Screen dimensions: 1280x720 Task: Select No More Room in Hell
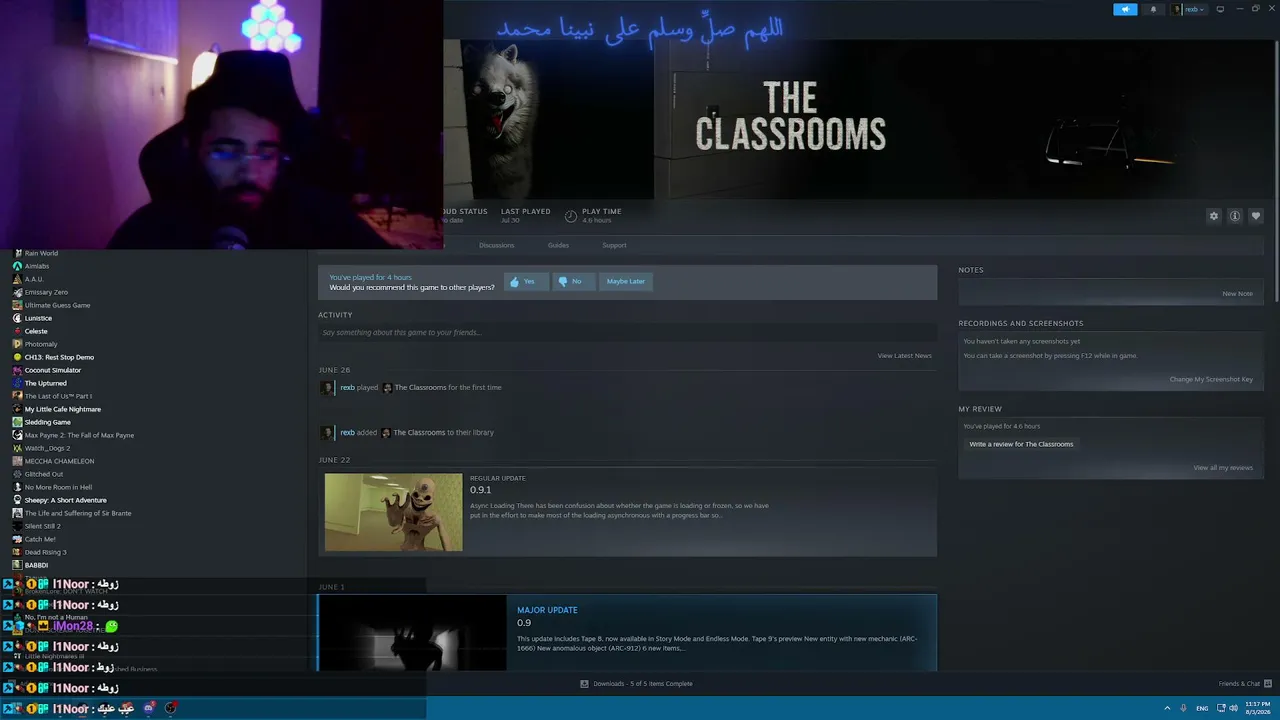(58, 488)
